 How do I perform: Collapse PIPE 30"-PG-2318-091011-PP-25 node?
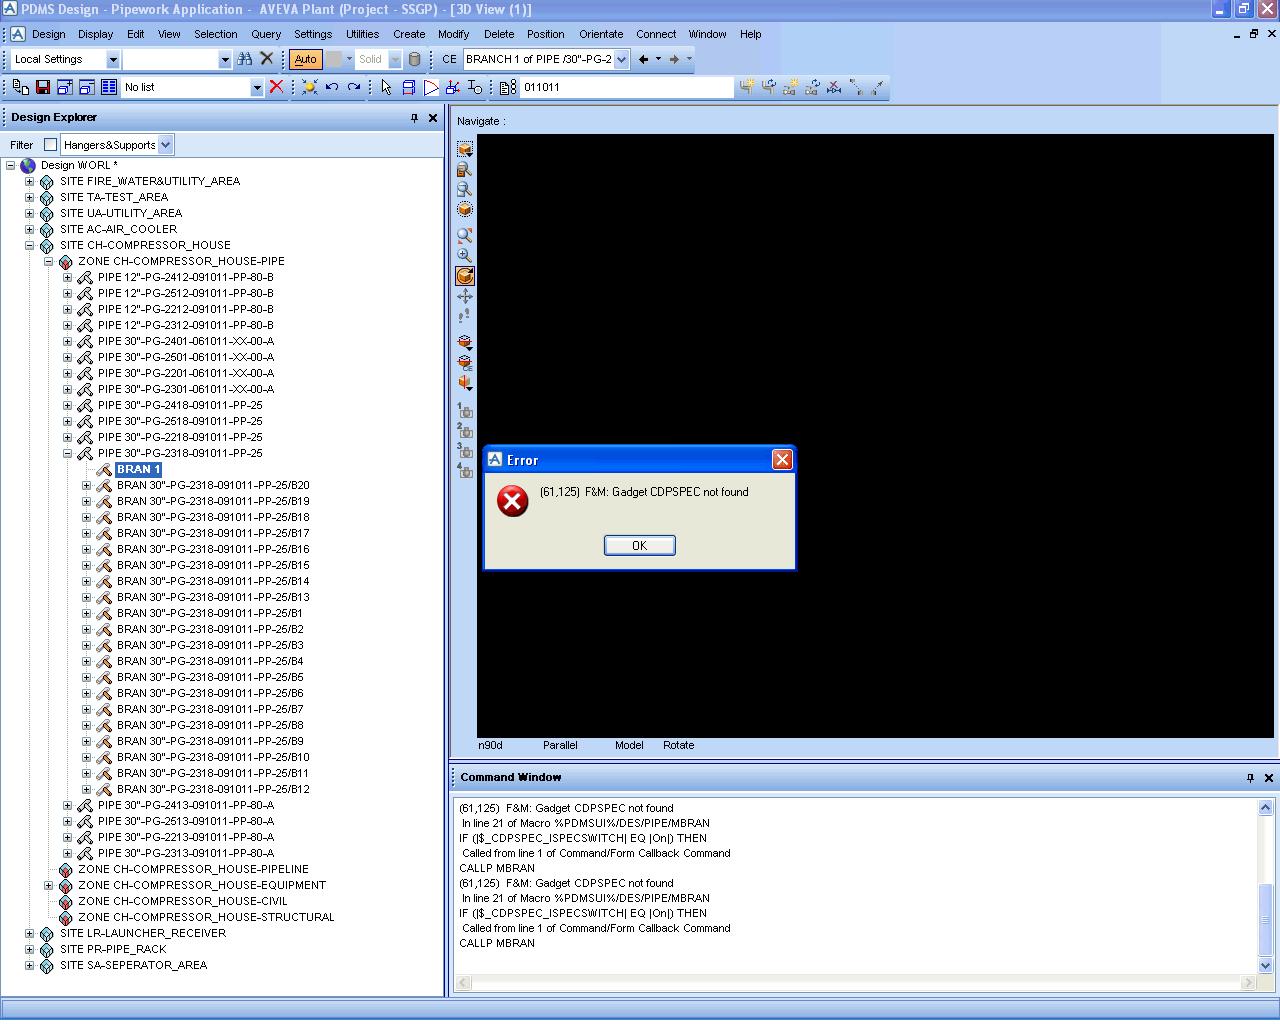[68, 453]
